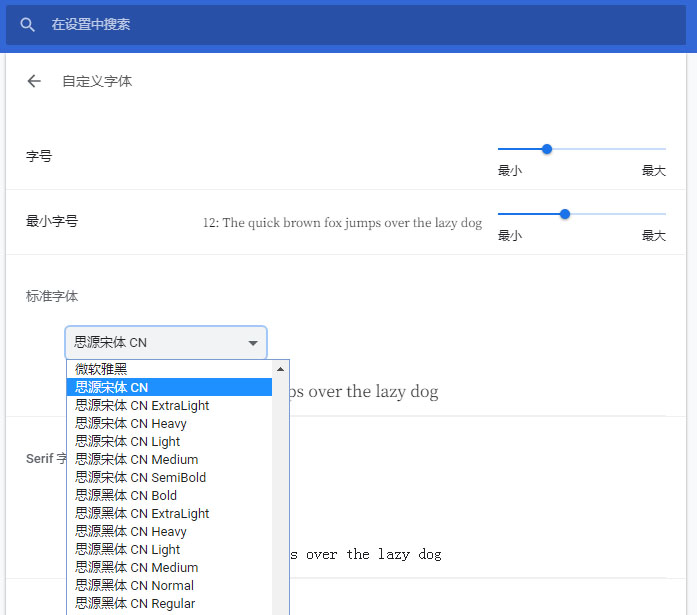
Task: Adjust the 最小字号 slider handle
Action: [565, 214]
